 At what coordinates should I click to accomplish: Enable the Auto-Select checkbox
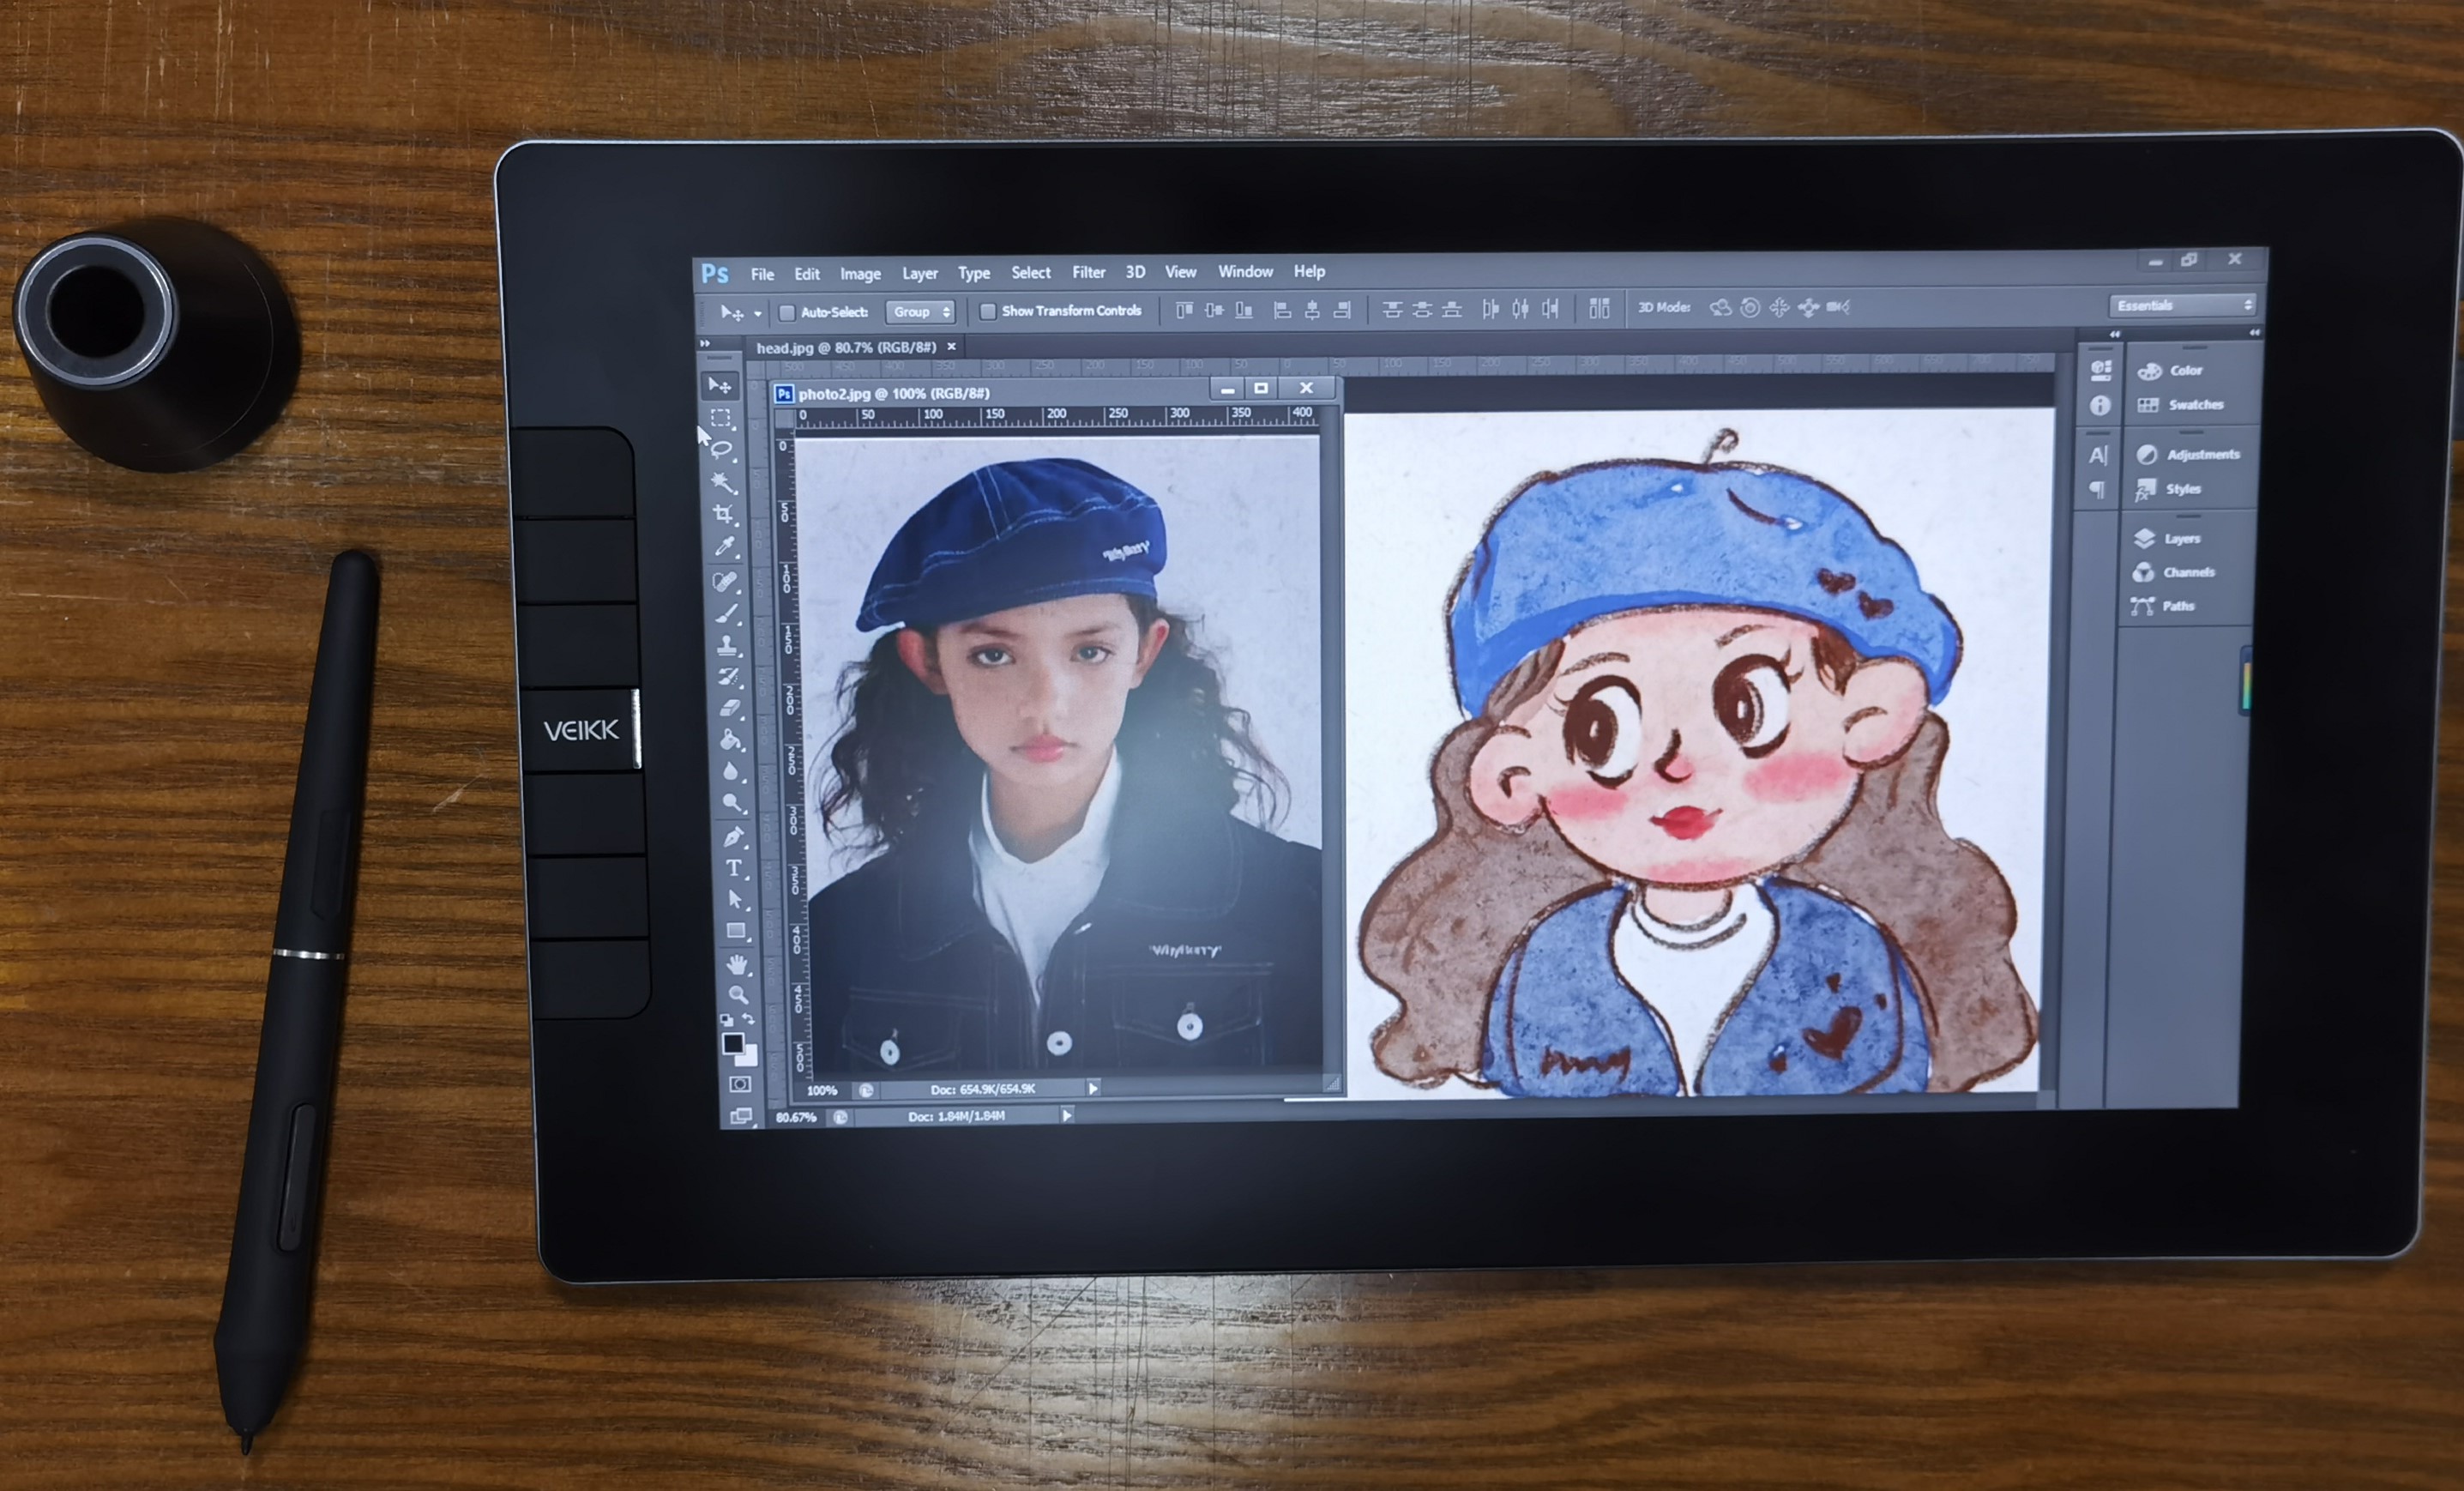pos(787,313)
